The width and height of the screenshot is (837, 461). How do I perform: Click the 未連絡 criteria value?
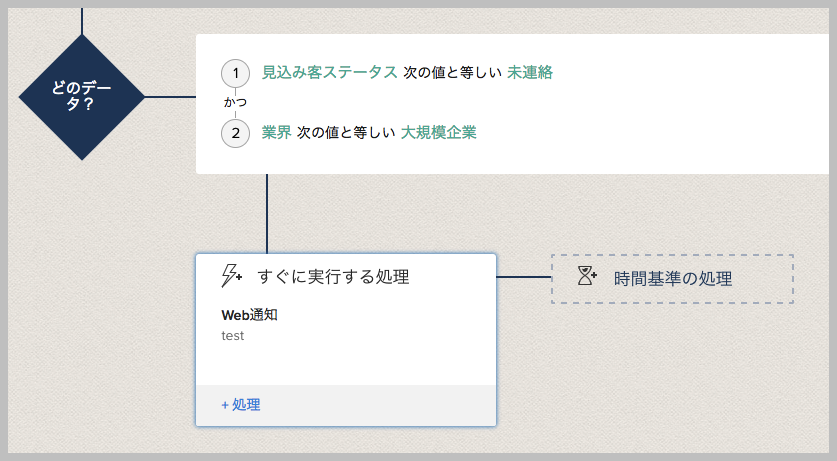pos(530,73)
